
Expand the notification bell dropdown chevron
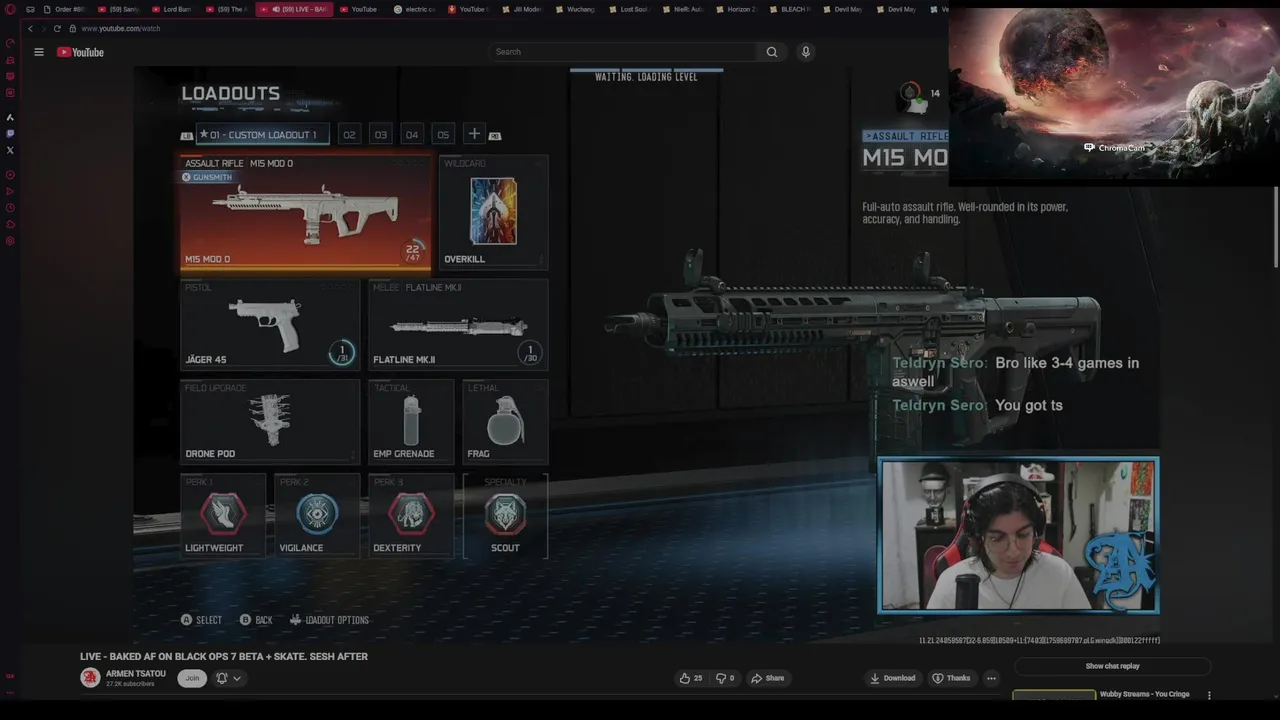coord(237,678)
